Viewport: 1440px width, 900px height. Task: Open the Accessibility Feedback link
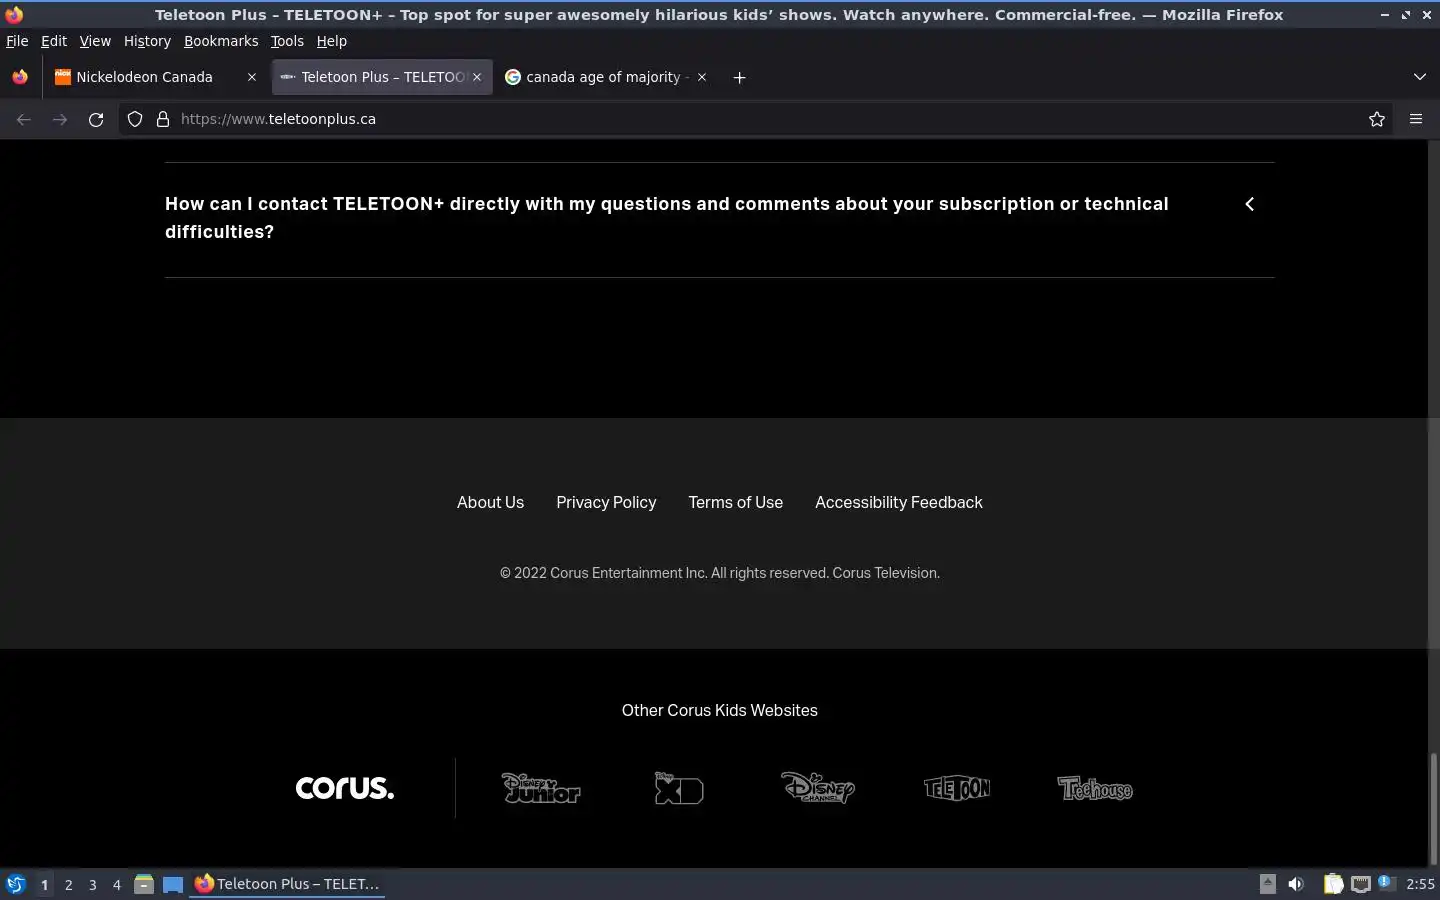899,502
